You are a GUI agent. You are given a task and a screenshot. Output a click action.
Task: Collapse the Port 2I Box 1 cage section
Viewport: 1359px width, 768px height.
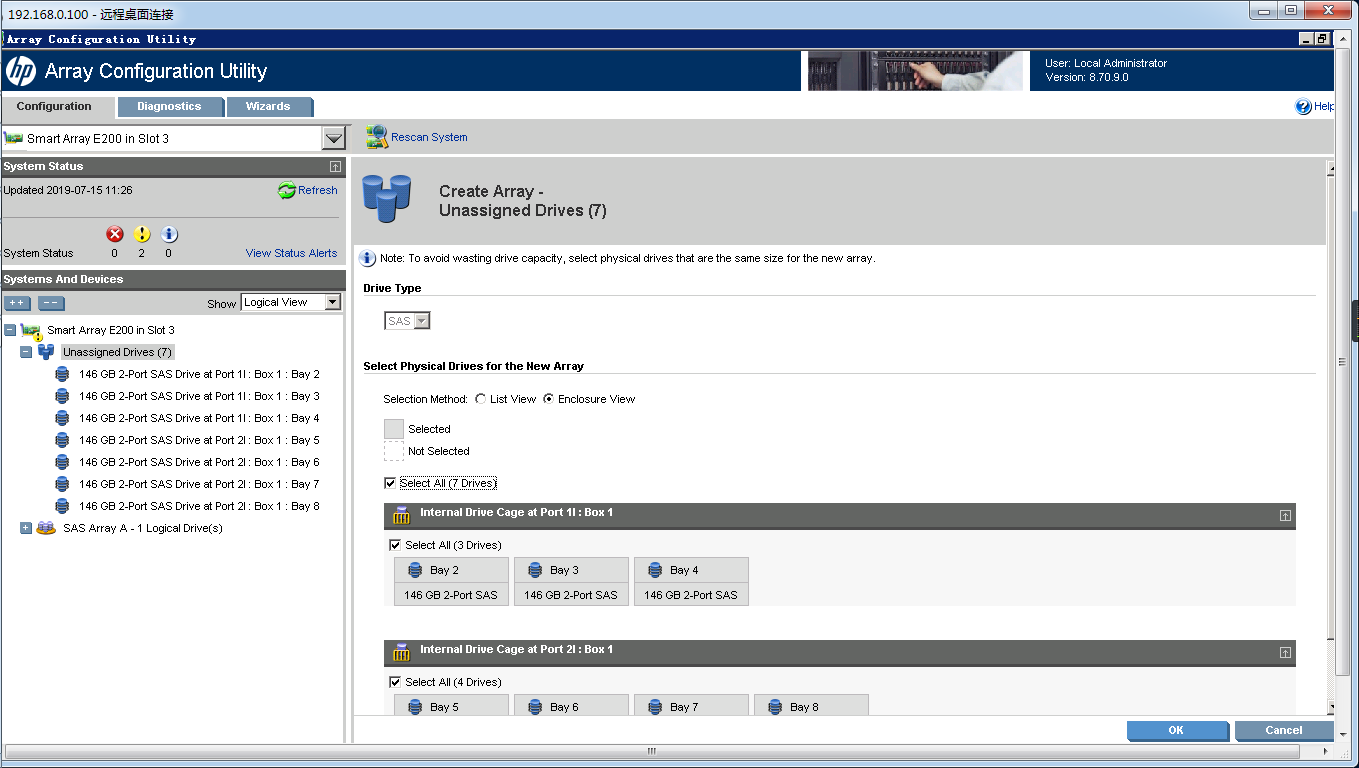pos(1285,653)
